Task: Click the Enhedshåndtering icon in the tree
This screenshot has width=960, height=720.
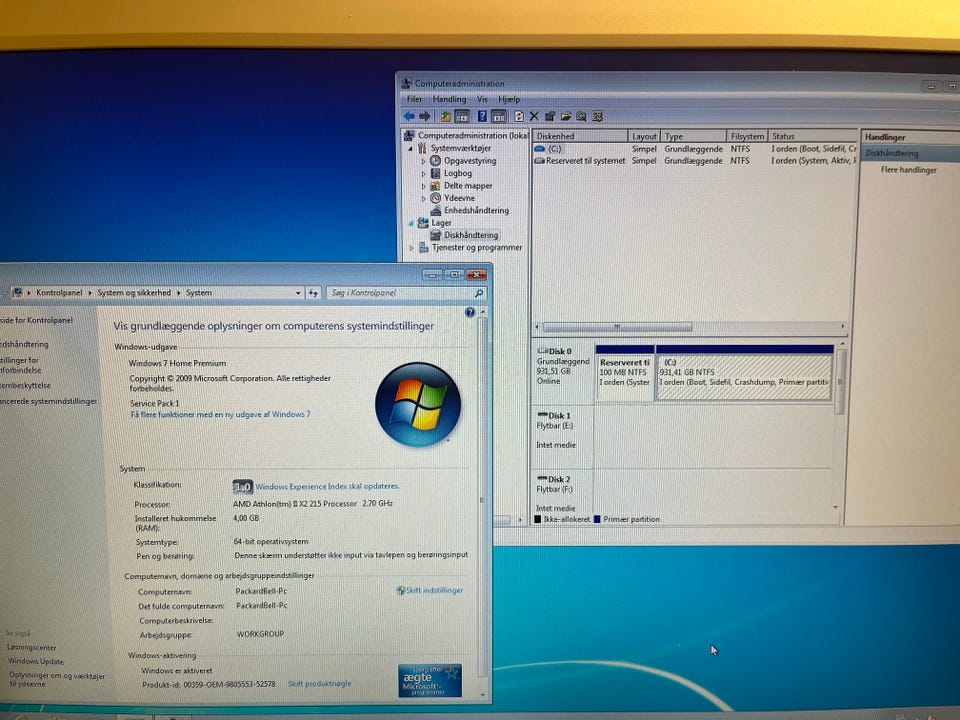Action: (435, 210)
